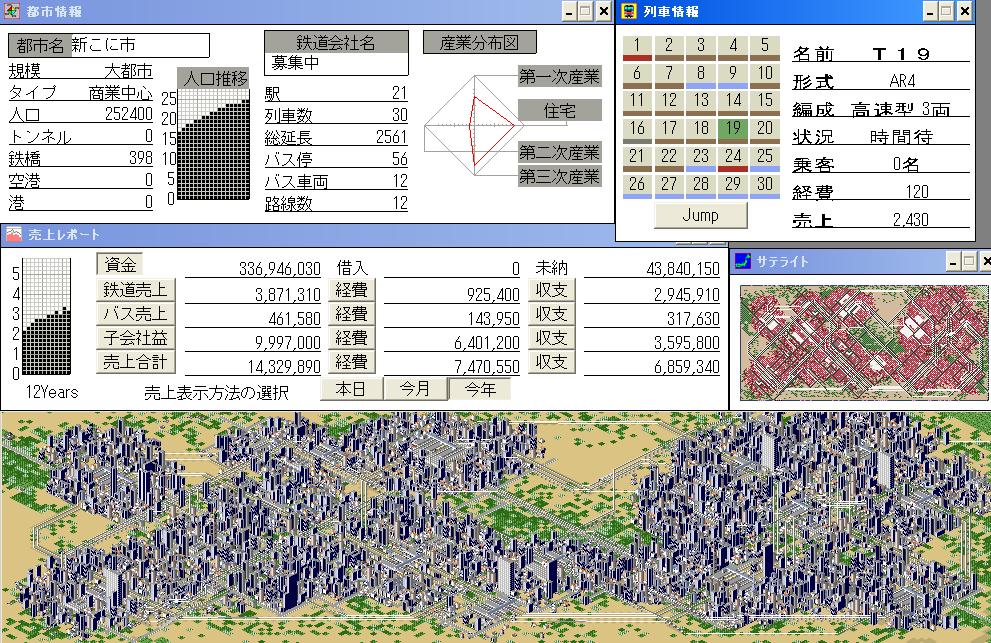Click the 鉄道売上 button
This screenshot has height=643, width=991.
click(x=135, y=290)
